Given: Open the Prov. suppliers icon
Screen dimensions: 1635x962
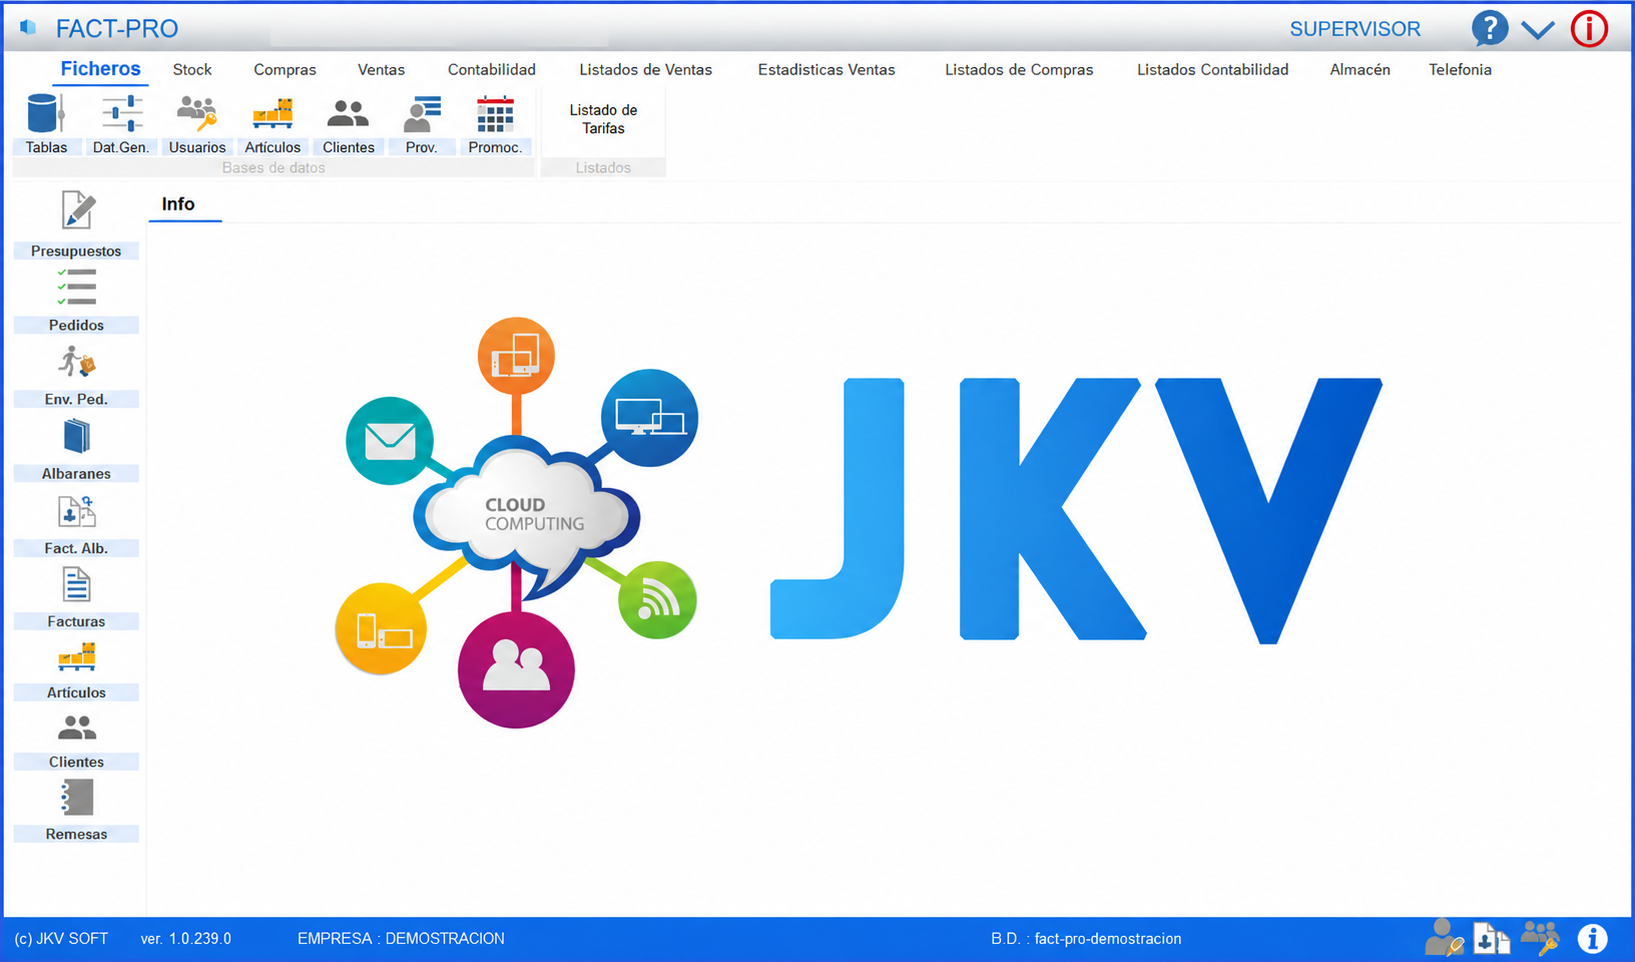Looking at the screenshot, I should point(421,123).
